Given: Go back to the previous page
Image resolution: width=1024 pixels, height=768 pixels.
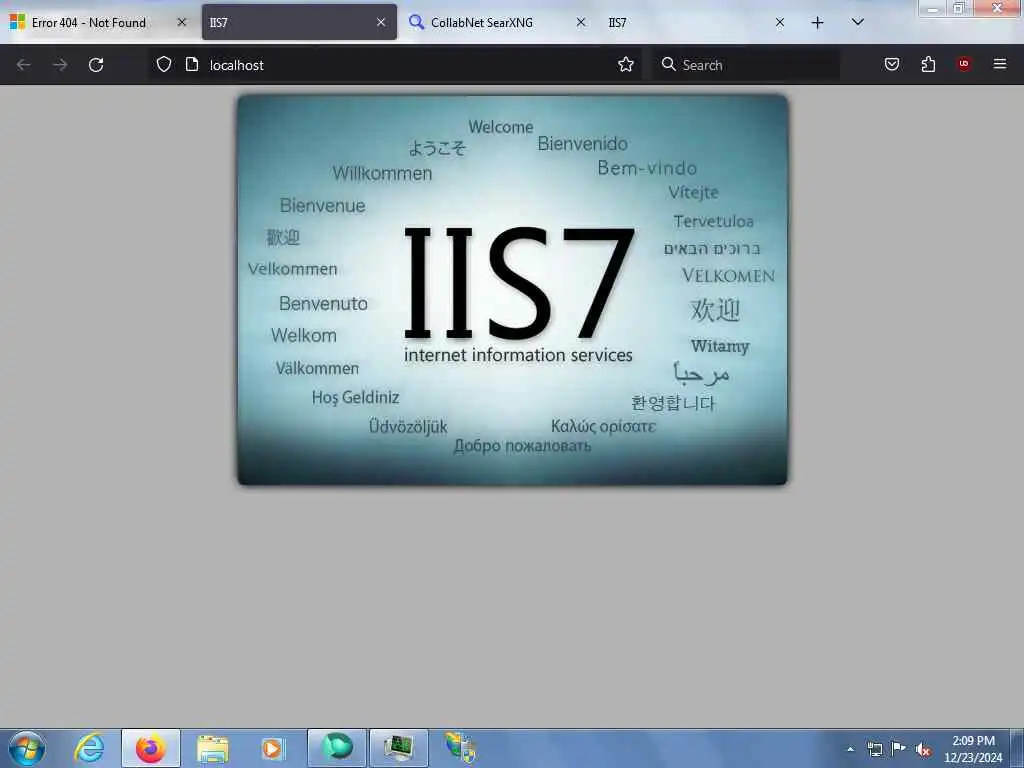Looking at the screenshot, I should [x=24, y=65].
